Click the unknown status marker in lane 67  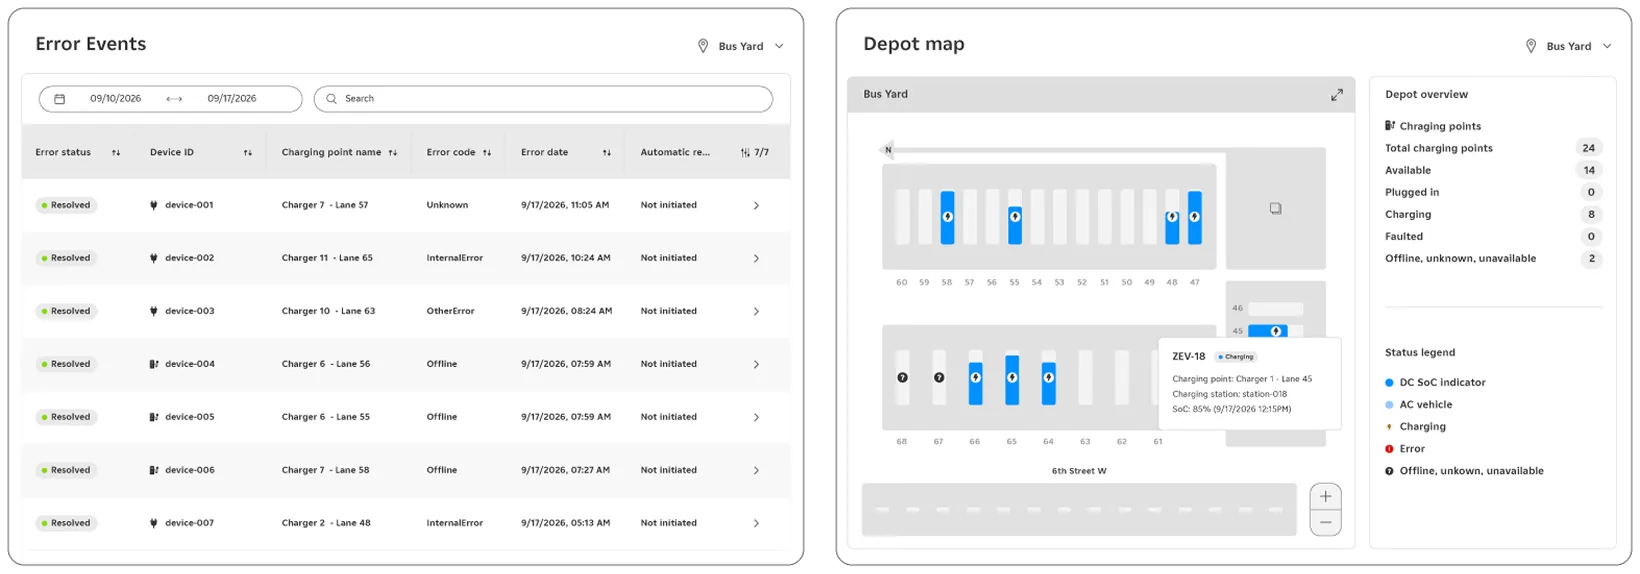(939, 377)
